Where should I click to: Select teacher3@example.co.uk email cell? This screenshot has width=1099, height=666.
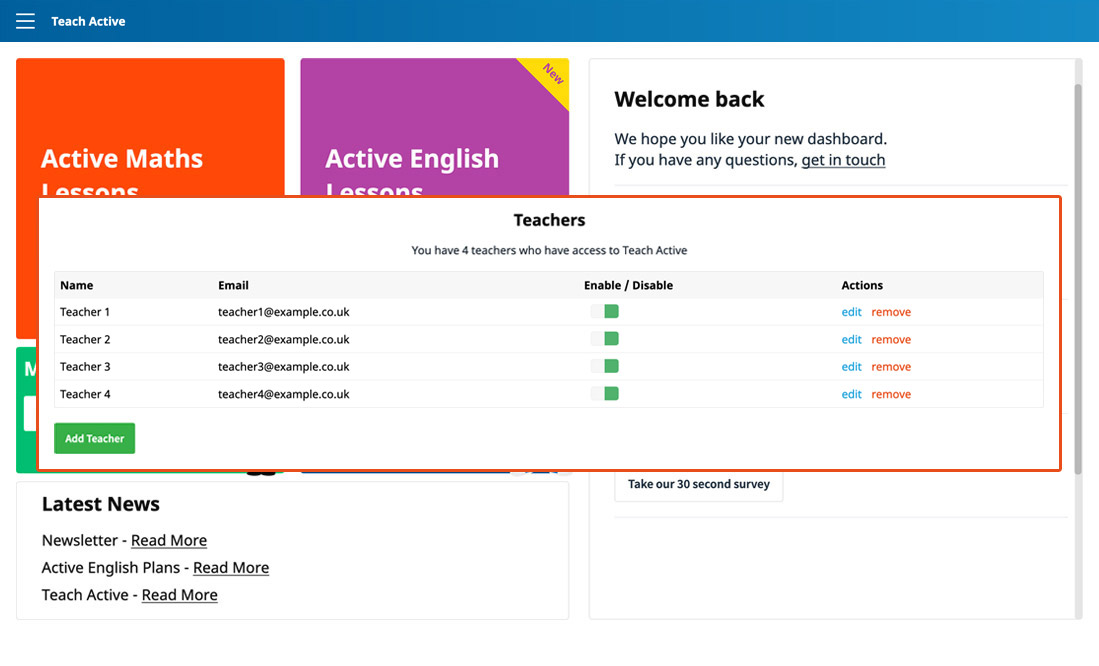pyautogui.click(x=284, y=367)
